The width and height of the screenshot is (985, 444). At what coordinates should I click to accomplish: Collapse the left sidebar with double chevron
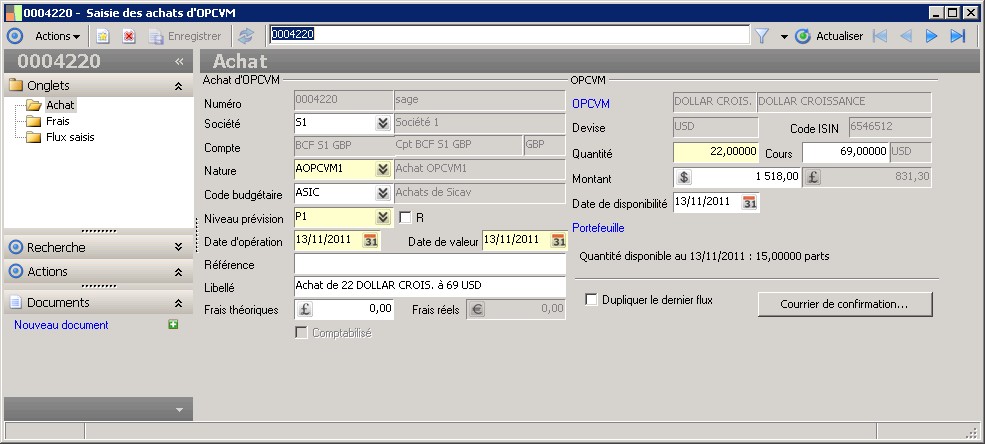click(x=179, y=61)
